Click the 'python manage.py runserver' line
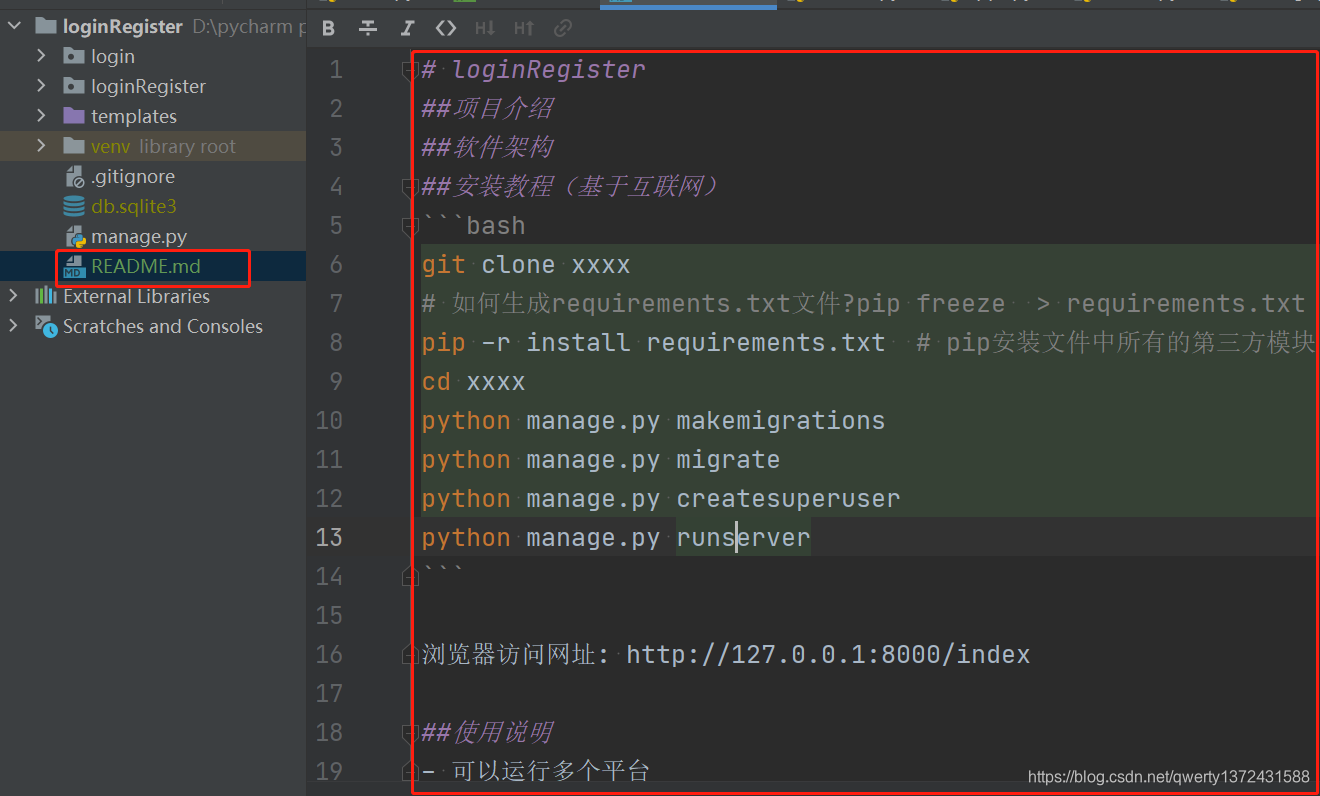1320x796 pixels. click(x=616, y=538)
